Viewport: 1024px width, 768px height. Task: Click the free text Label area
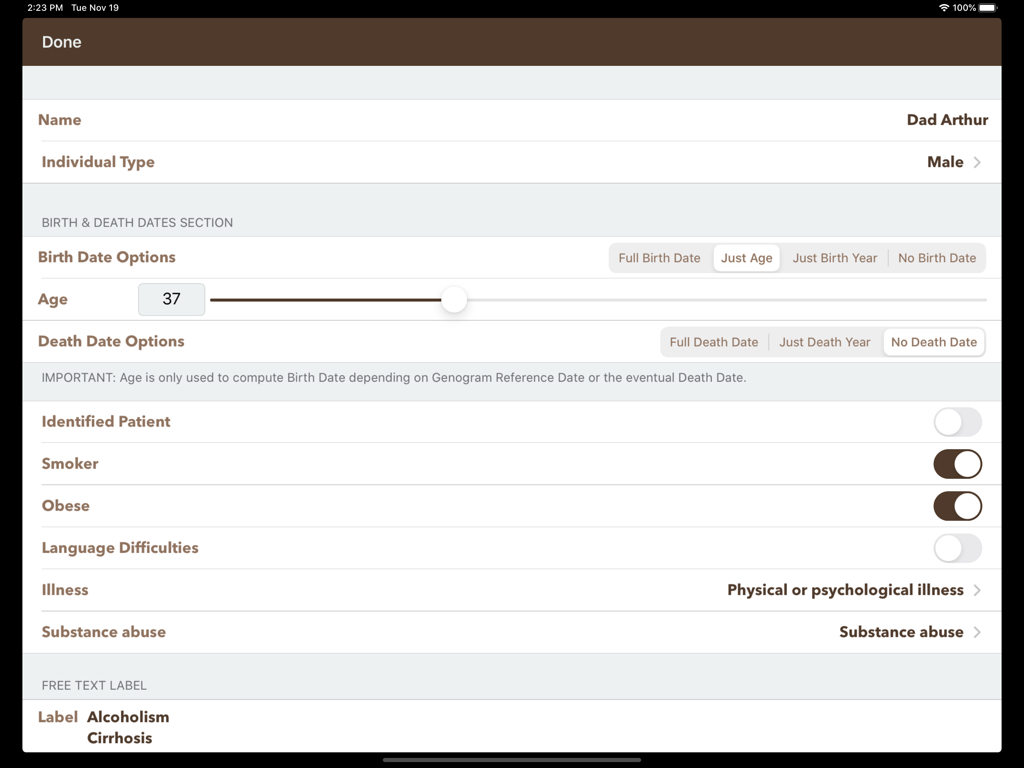pyautogui.click(x=128, y=727)
